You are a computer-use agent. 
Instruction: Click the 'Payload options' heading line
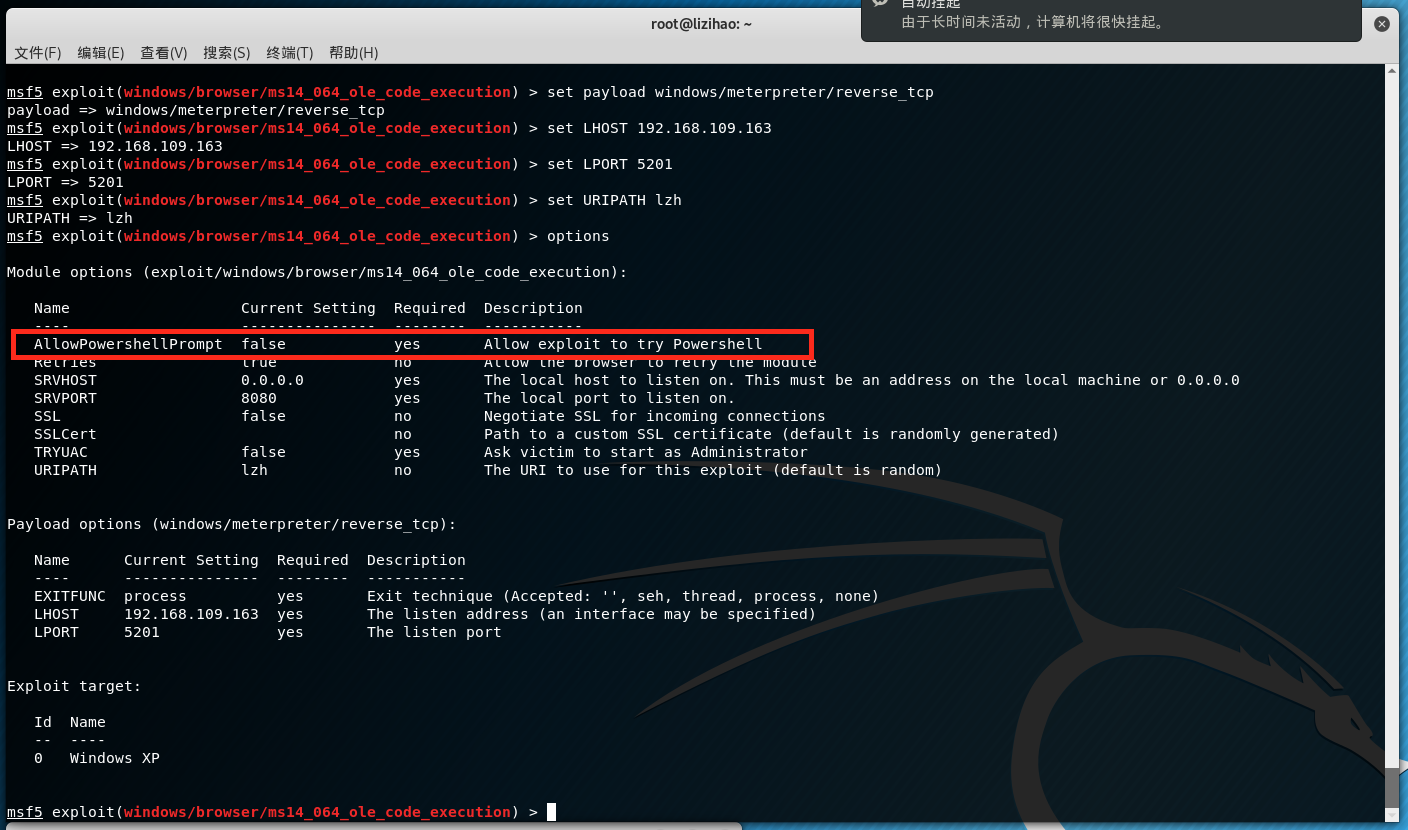[232, 524]
